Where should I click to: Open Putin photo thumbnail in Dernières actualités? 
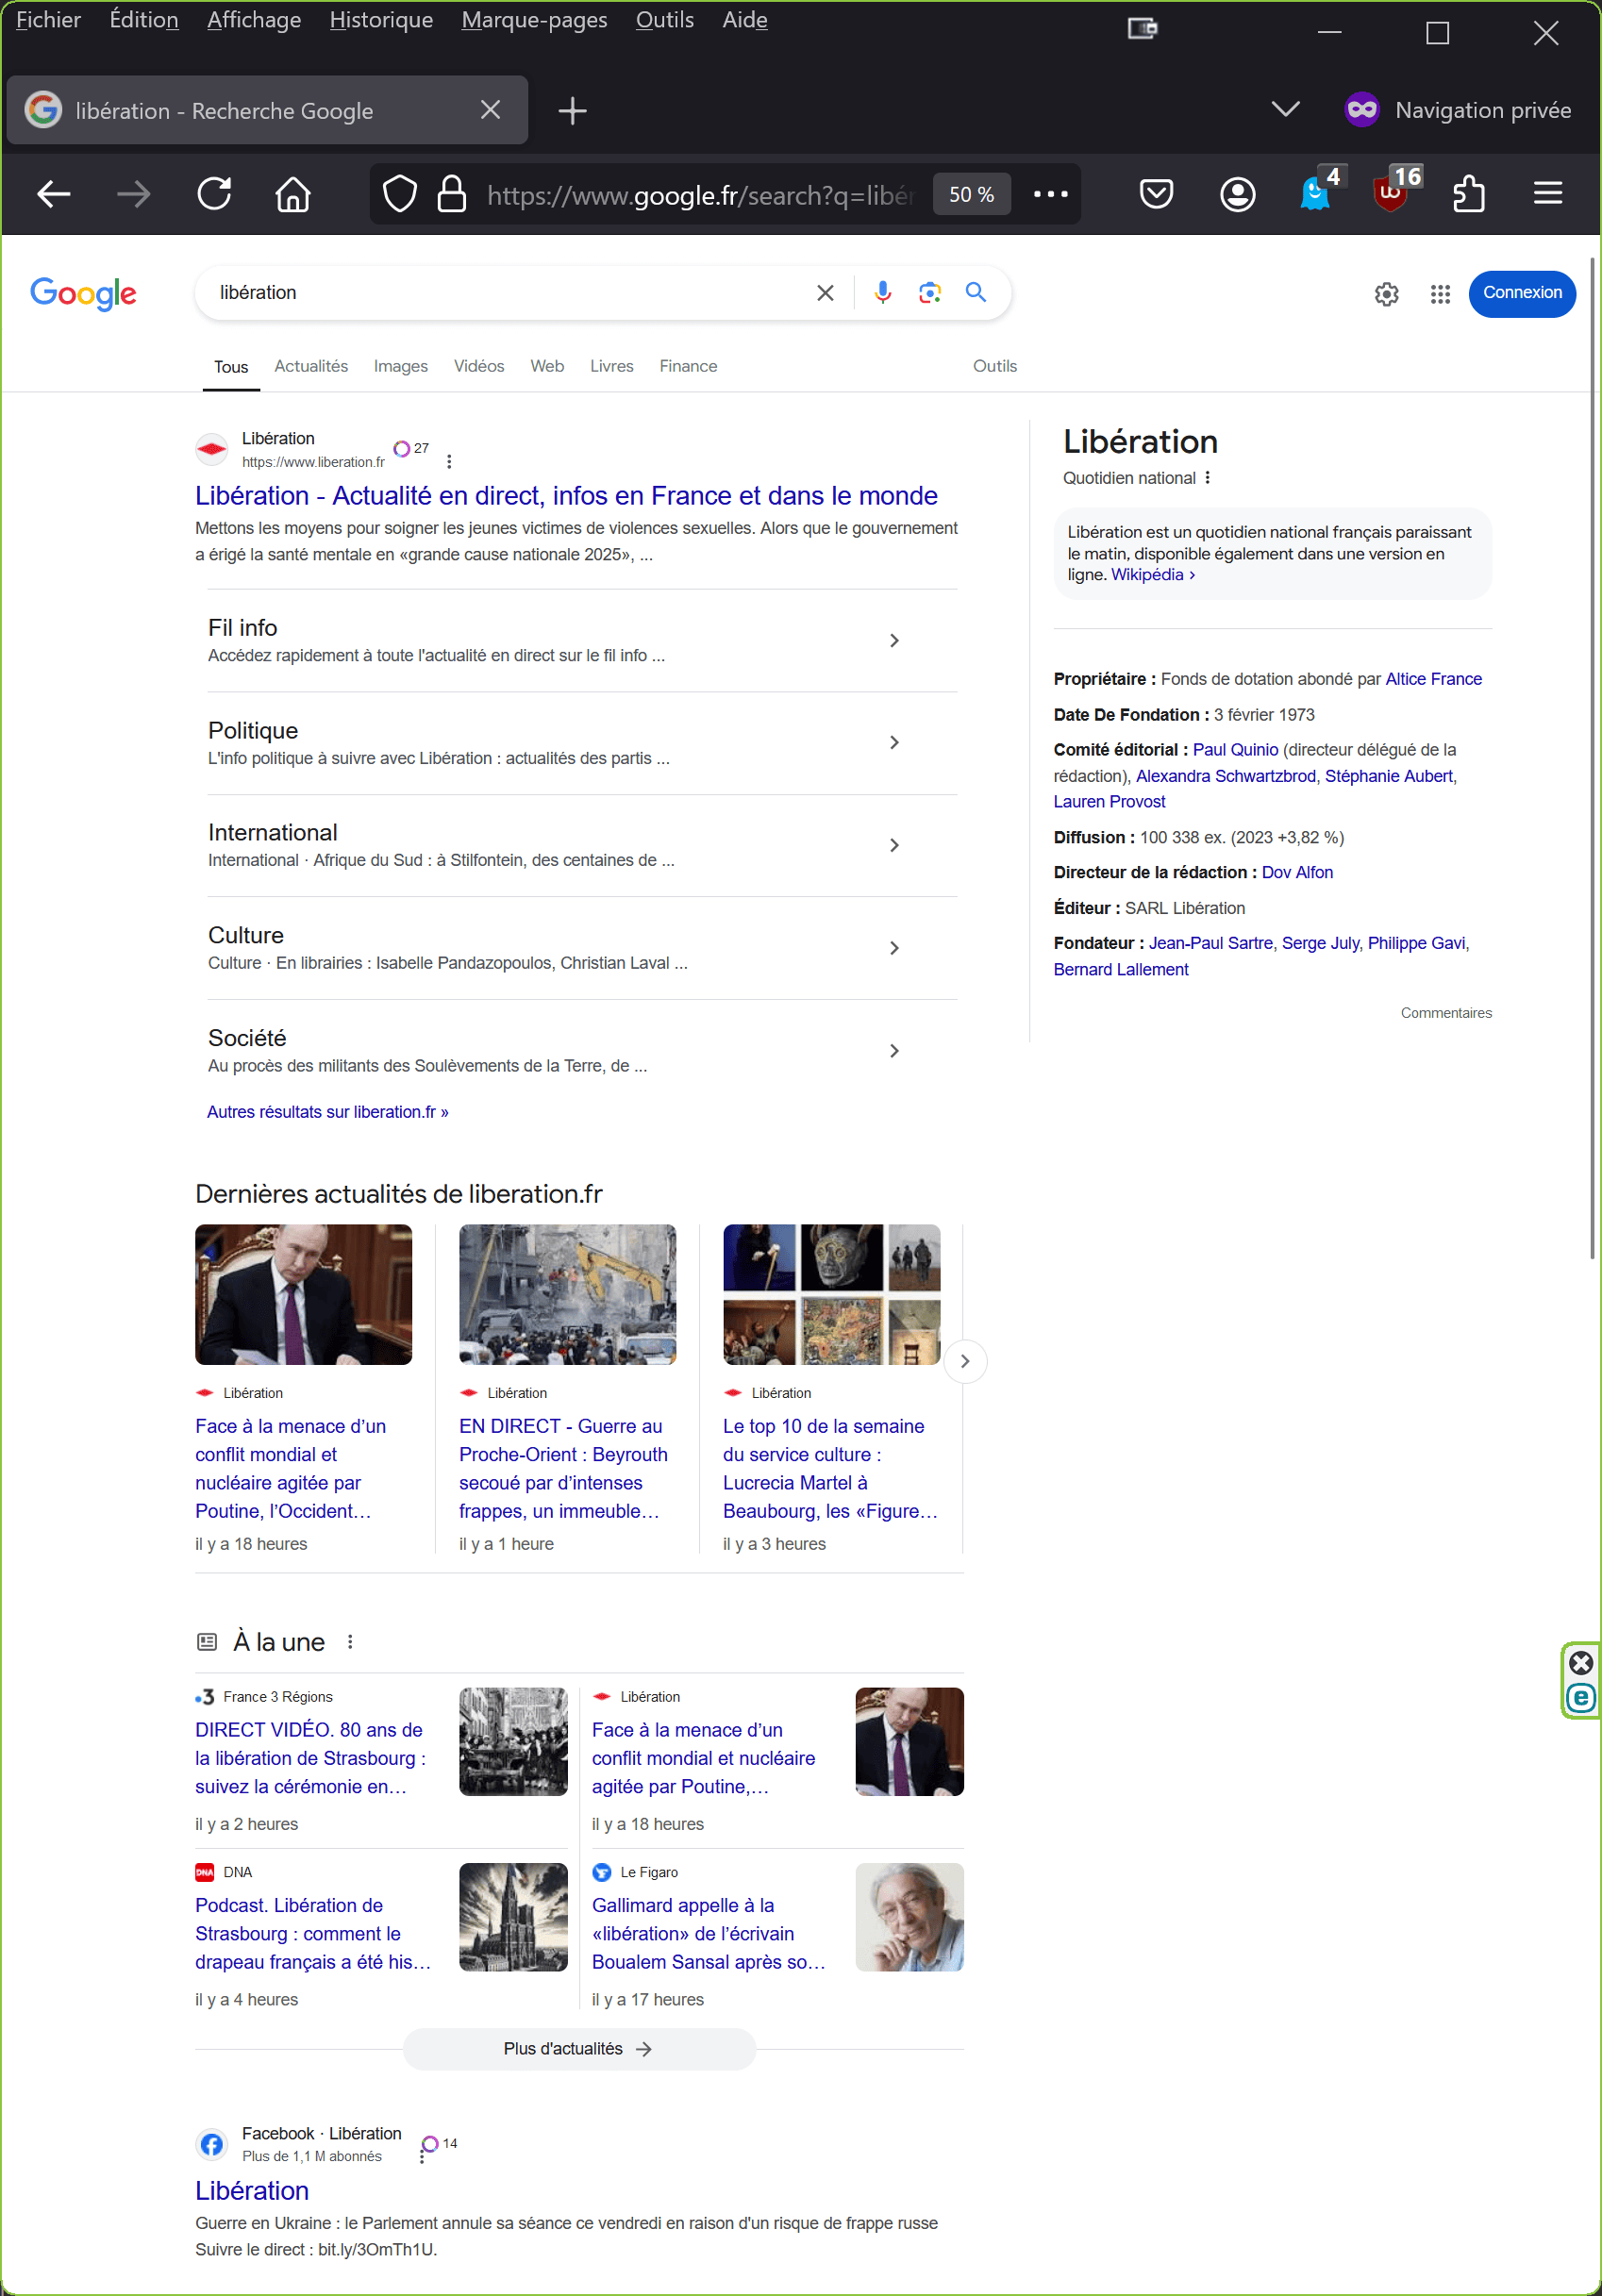[303, 1294]
